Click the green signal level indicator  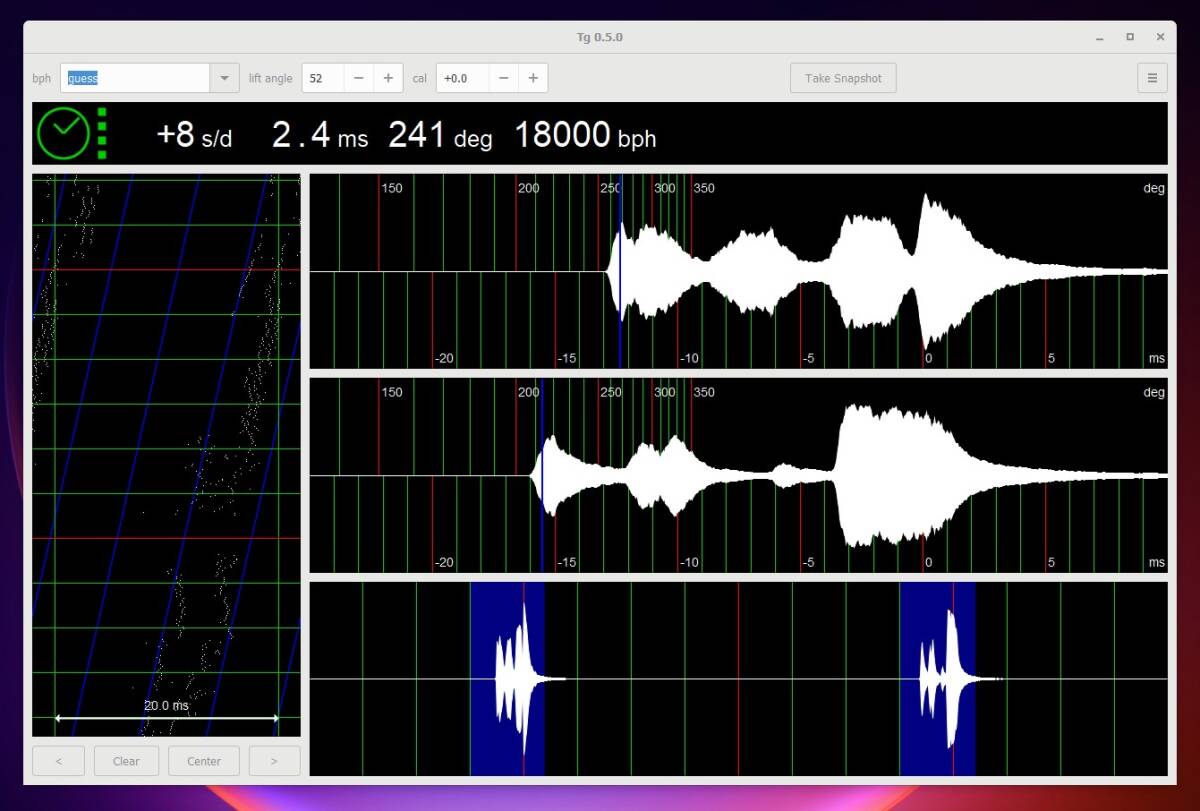coord(101,134)
